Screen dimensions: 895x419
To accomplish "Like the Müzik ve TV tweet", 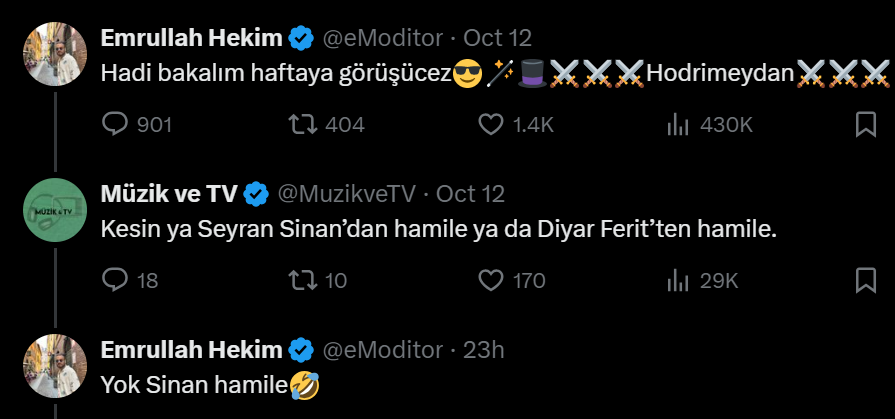I will pos(490,281).
